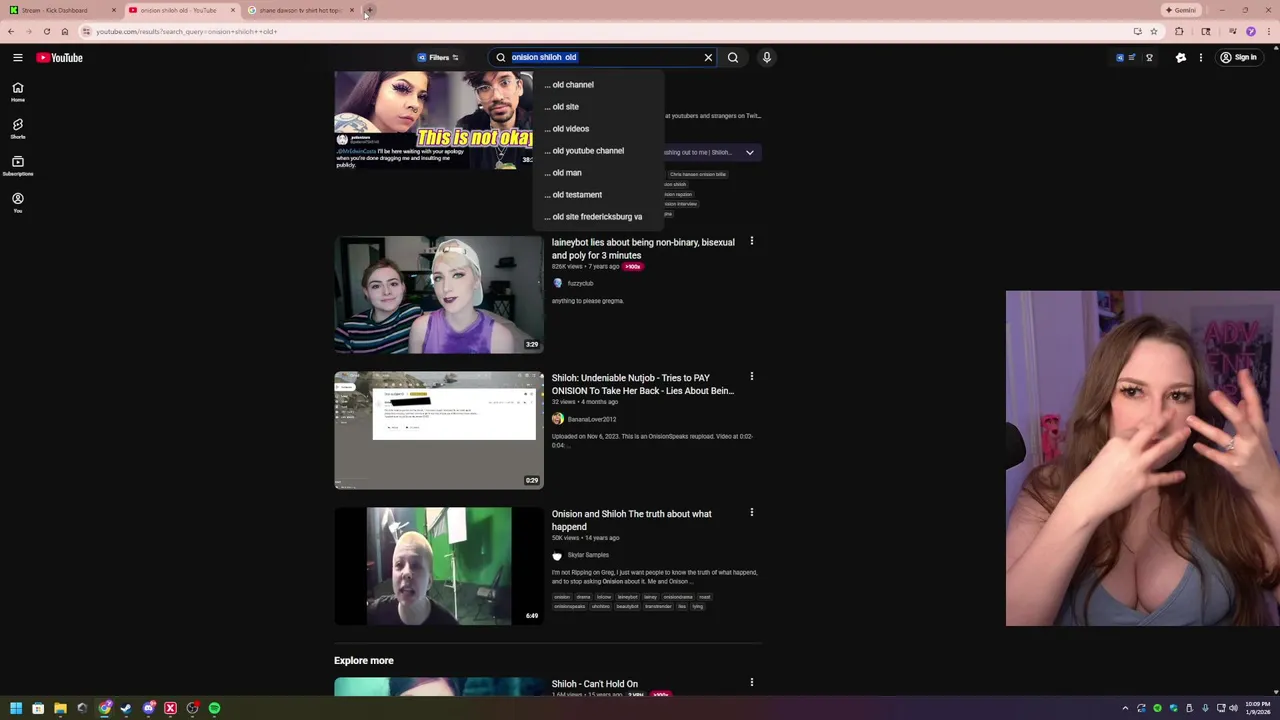Open "Shiloh - Can't Hold On" video title
The image size is (1280, 720).
click(x=595, y=684)
